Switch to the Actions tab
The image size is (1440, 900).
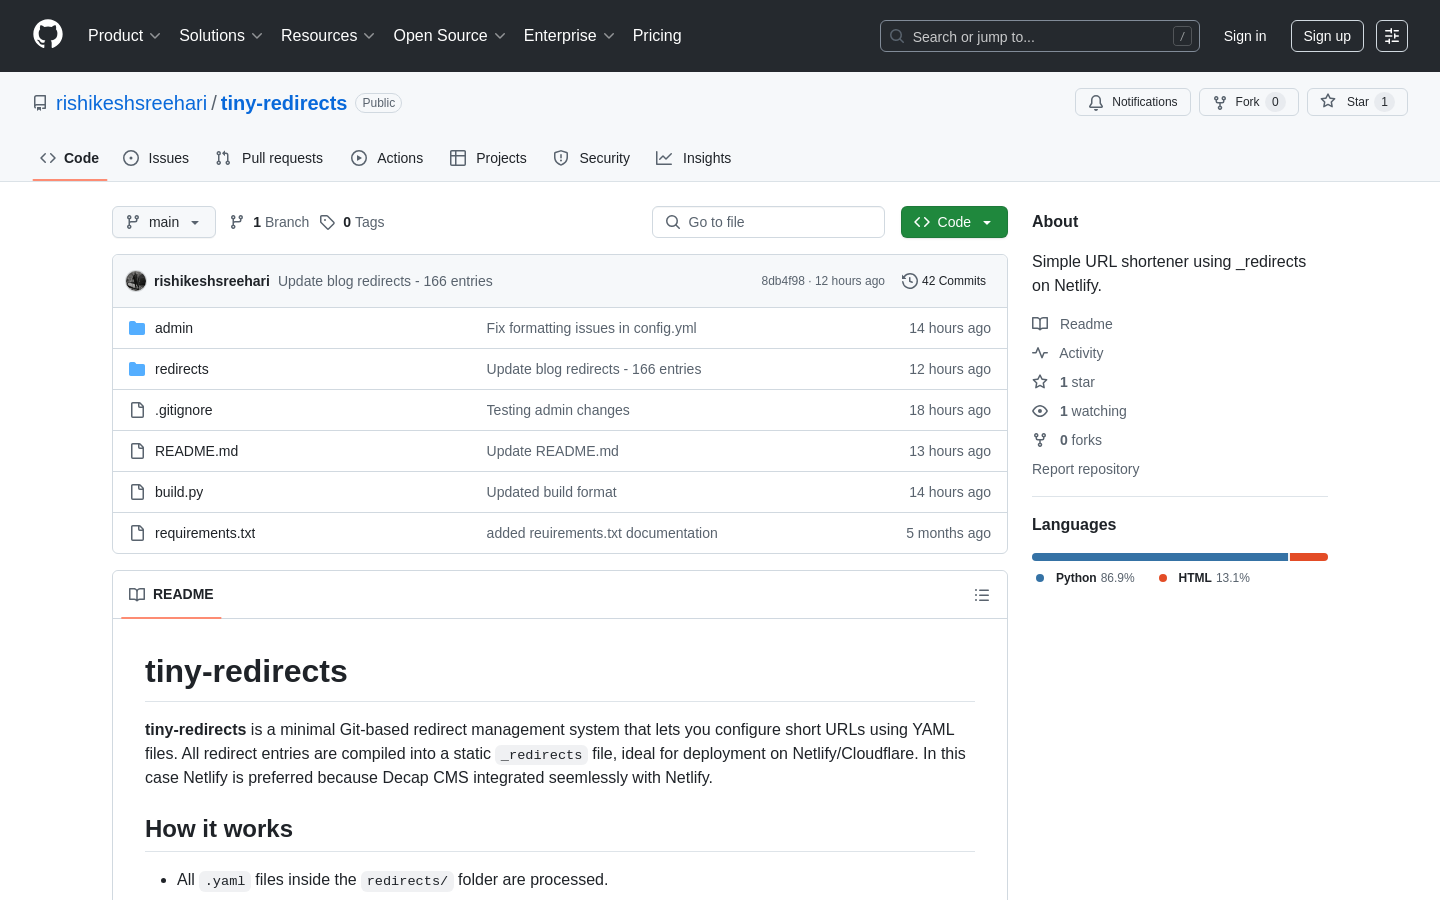click(x=387, y=158)
